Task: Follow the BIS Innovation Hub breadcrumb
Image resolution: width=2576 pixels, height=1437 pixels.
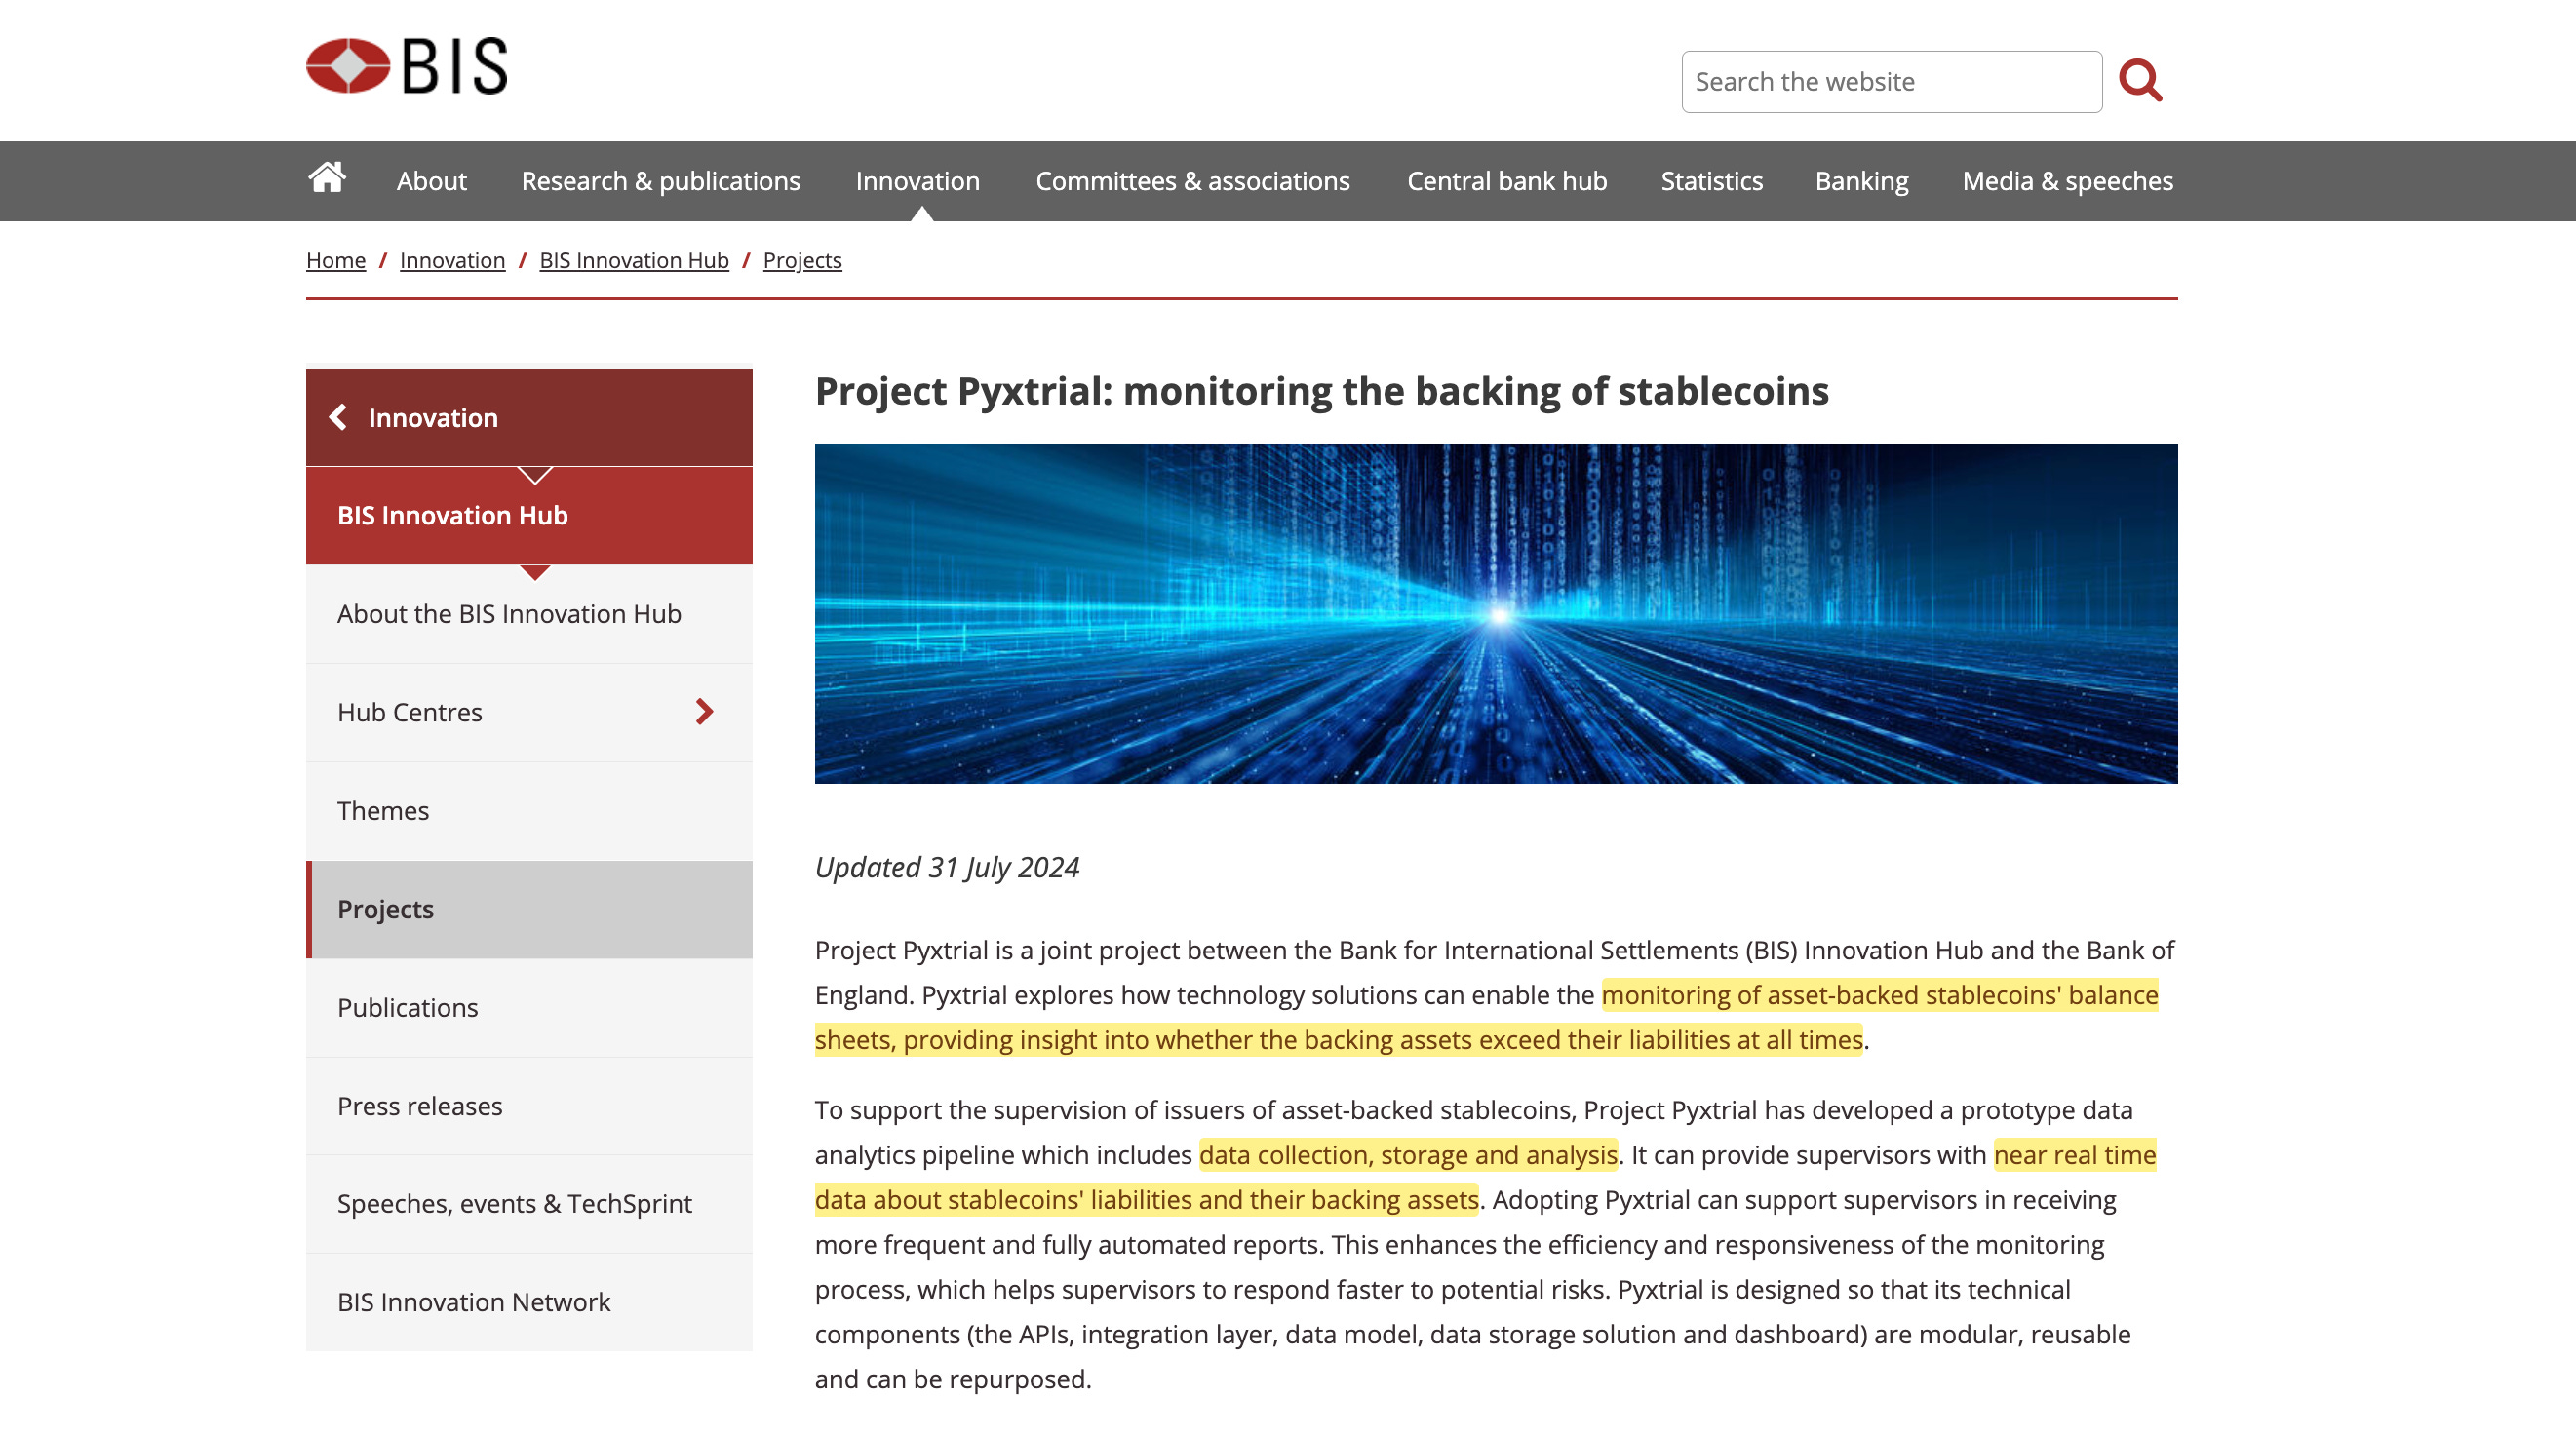Action: 633,260
